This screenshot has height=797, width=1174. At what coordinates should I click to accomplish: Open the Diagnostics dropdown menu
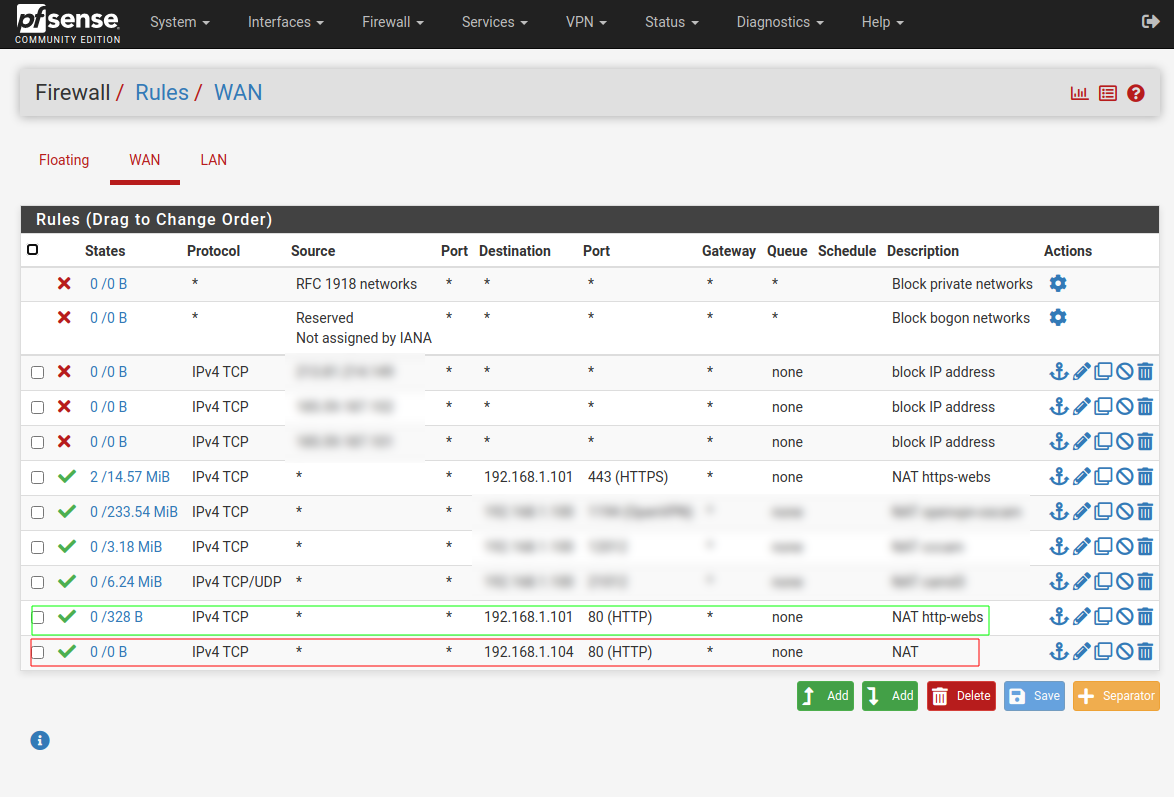click(780, 22)
